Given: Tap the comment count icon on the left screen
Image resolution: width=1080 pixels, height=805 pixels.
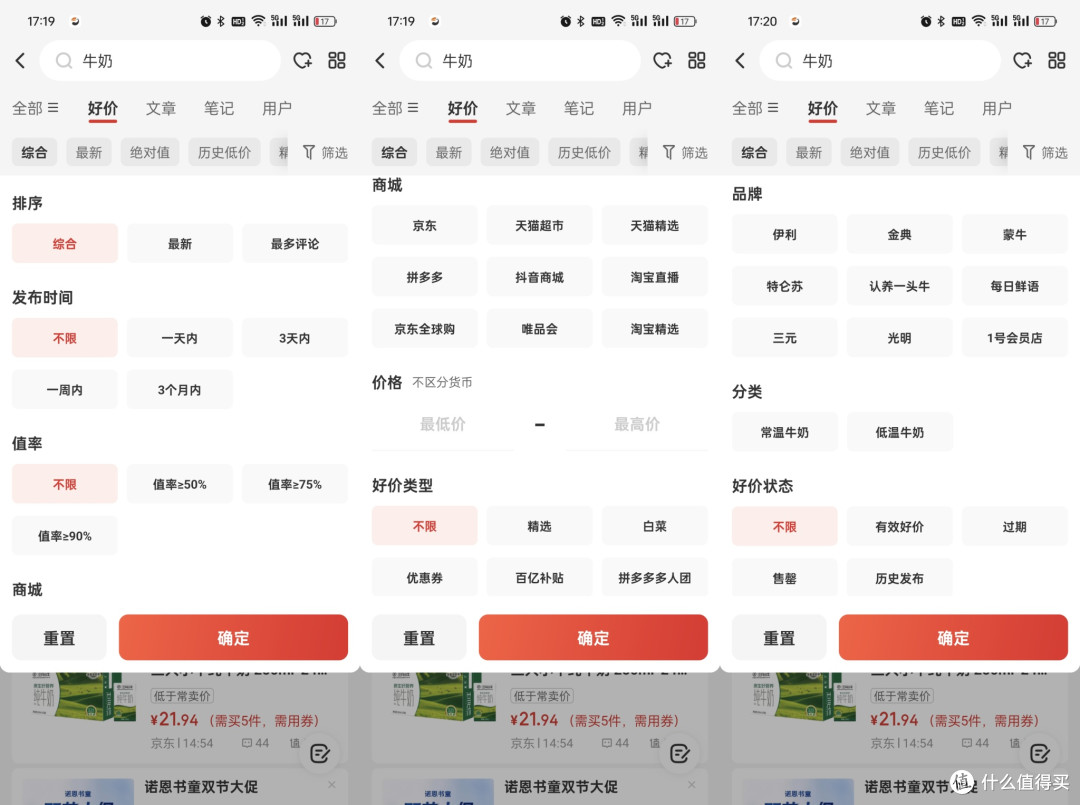Looking at the screenshot, I should (x=247, y=743).
